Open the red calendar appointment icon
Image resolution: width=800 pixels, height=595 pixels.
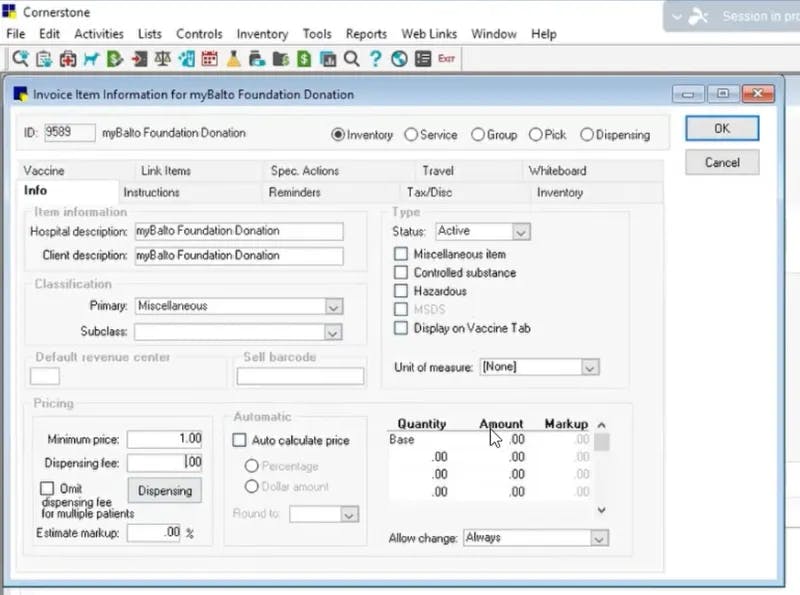point(209,59)
